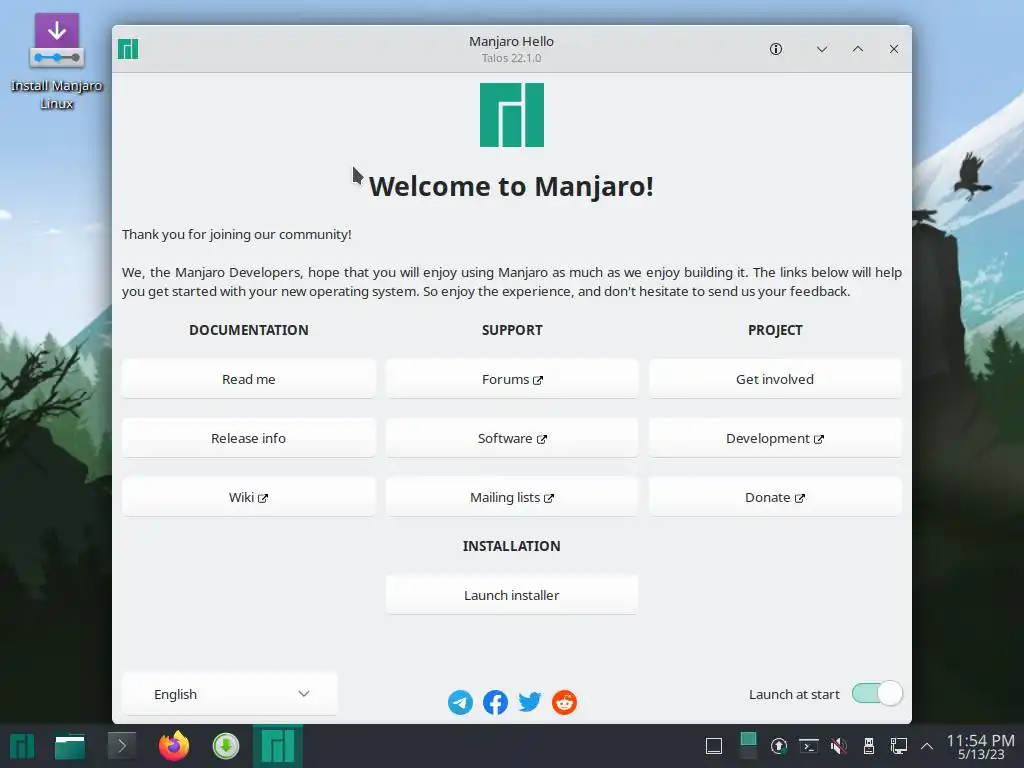Open the Development external link

point(775,438)
